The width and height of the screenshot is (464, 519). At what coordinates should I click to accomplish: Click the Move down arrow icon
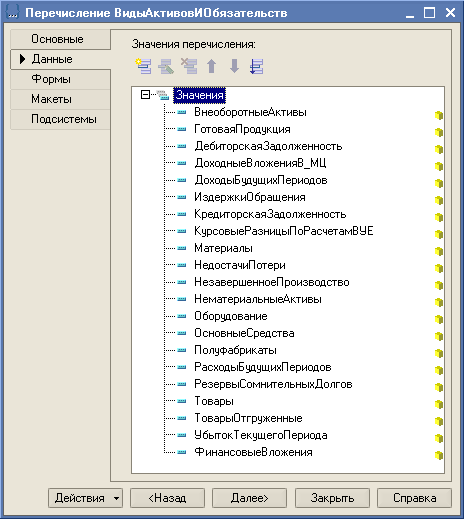(x=234, y=66)
